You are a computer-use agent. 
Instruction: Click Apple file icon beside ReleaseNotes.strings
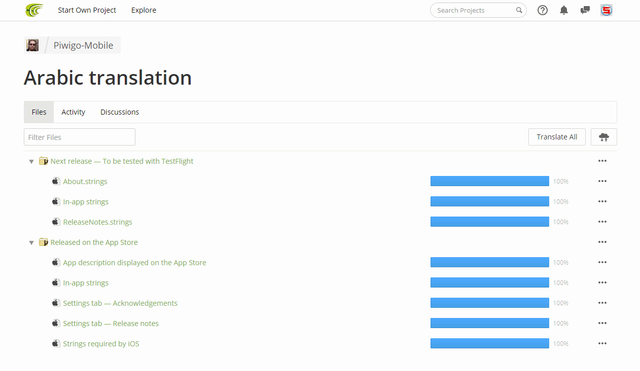(56, 222)
